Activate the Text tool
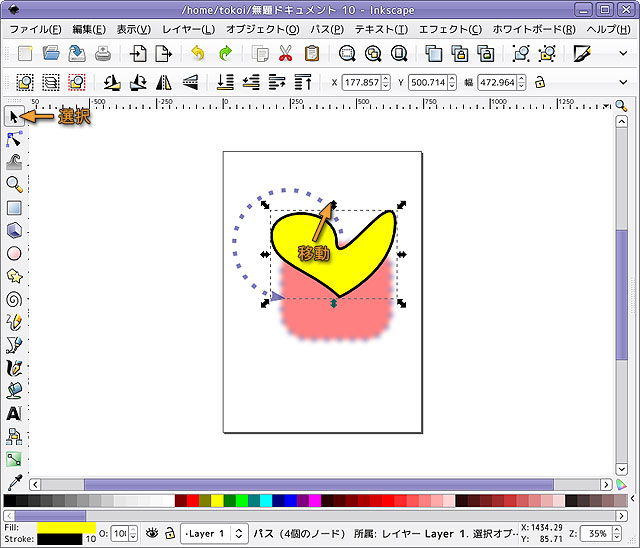The image size is (640, 548). coord(14,413)
